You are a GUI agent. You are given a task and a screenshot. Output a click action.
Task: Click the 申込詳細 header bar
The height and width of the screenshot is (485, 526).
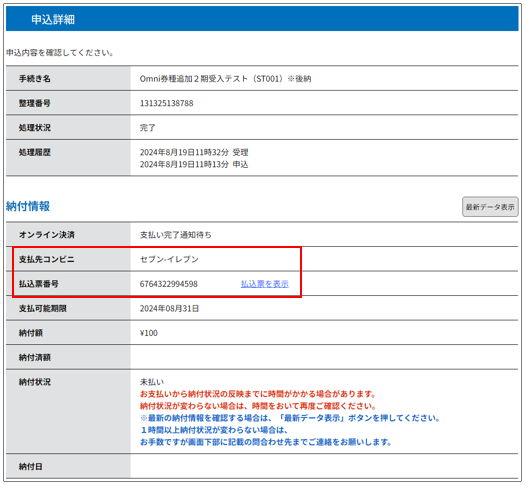[x=262, y=19]
